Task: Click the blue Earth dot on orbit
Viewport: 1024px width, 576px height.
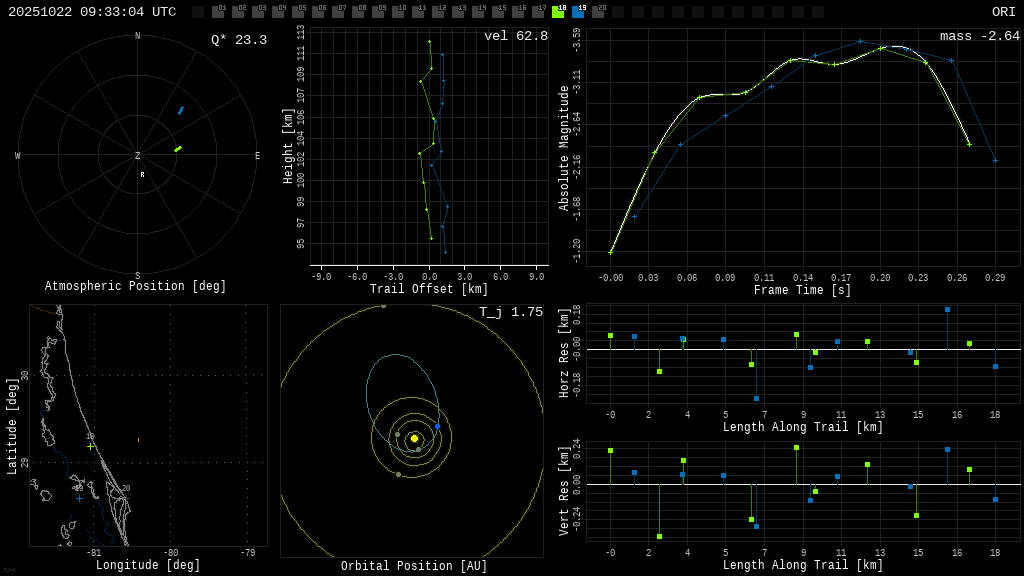Action: click(437, 427)
